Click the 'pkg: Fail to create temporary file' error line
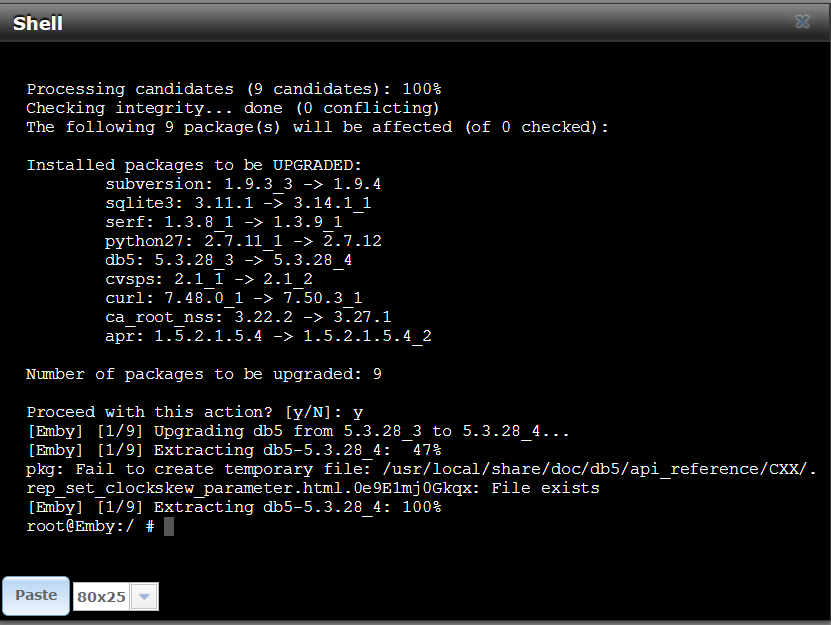Viewport: 831px width, 625px height. click(421, 469)
